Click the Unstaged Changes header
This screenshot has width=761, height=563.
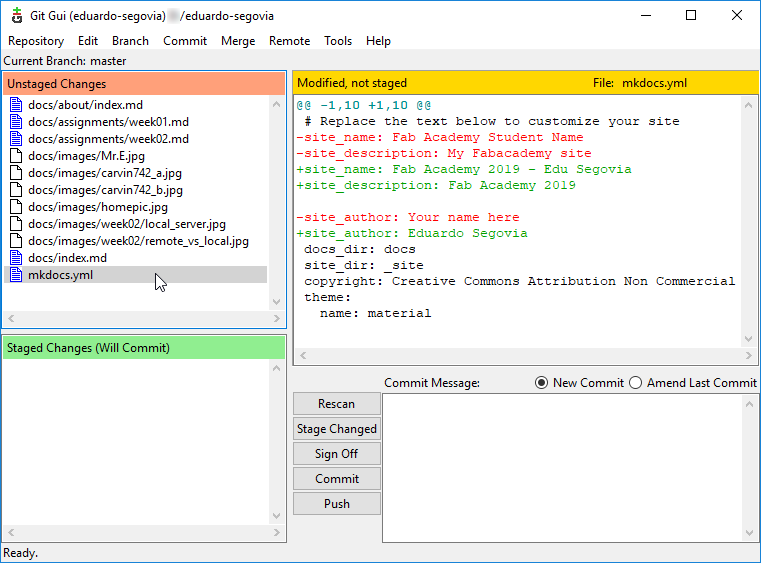tap(145, 83)
